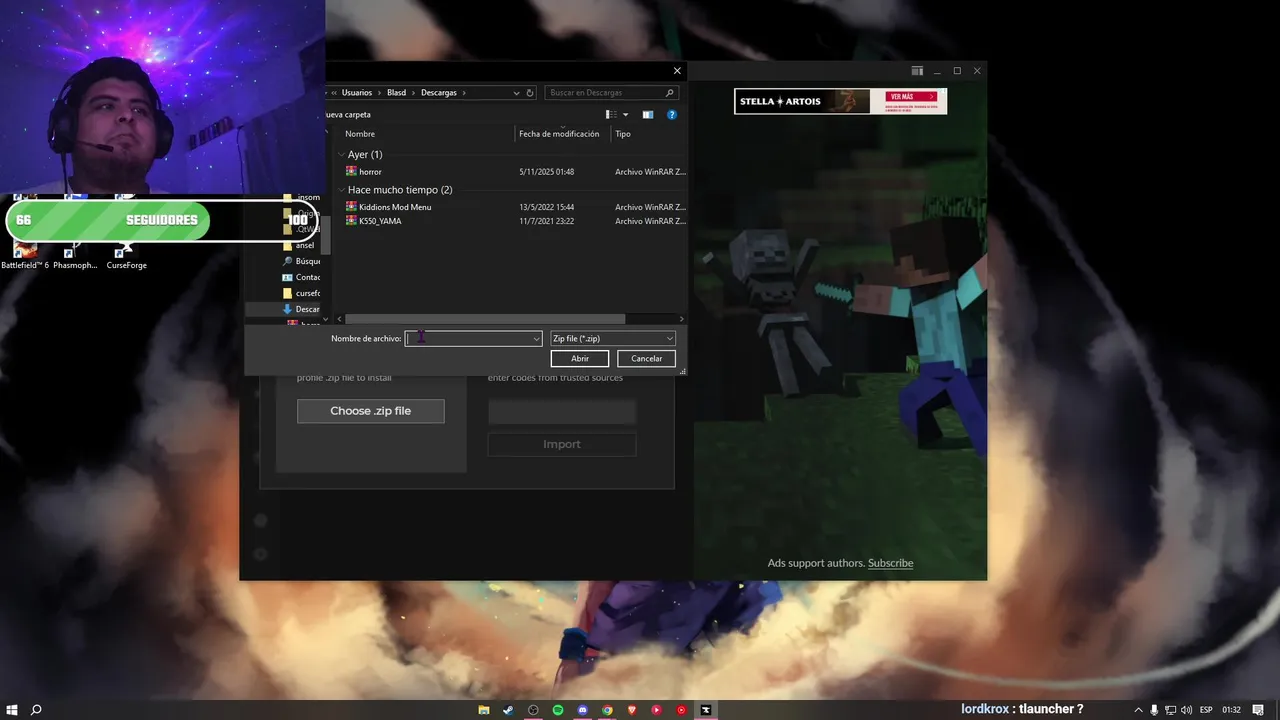The image size is (1280, 720).
Task: Click the microphone tray icon
Action: (x=1155, y=710)
